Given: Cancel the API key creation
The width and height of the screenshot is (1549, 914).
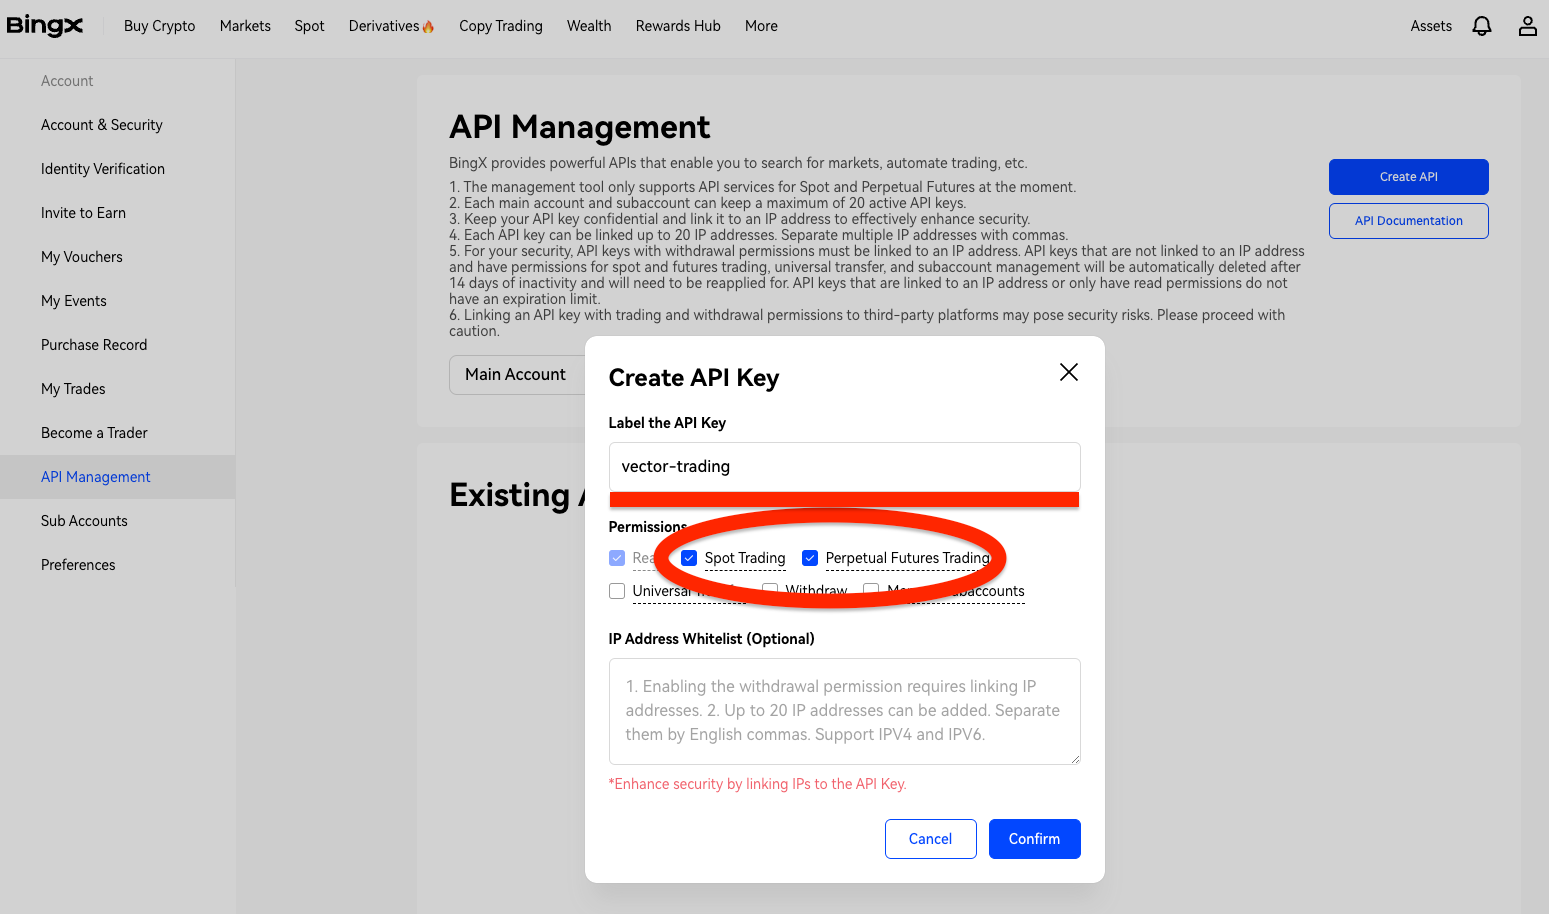Looking at the screenshot, I should point(930,839).
